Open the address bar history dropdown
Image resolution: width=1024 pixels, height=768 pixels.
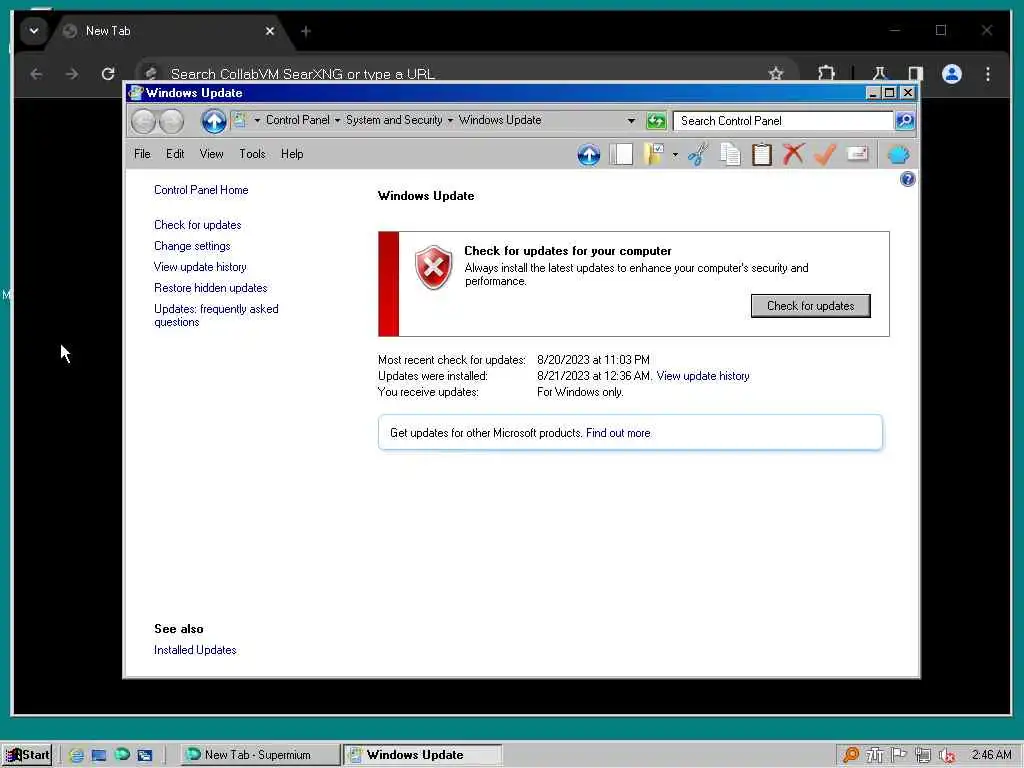tap(631, 121)
